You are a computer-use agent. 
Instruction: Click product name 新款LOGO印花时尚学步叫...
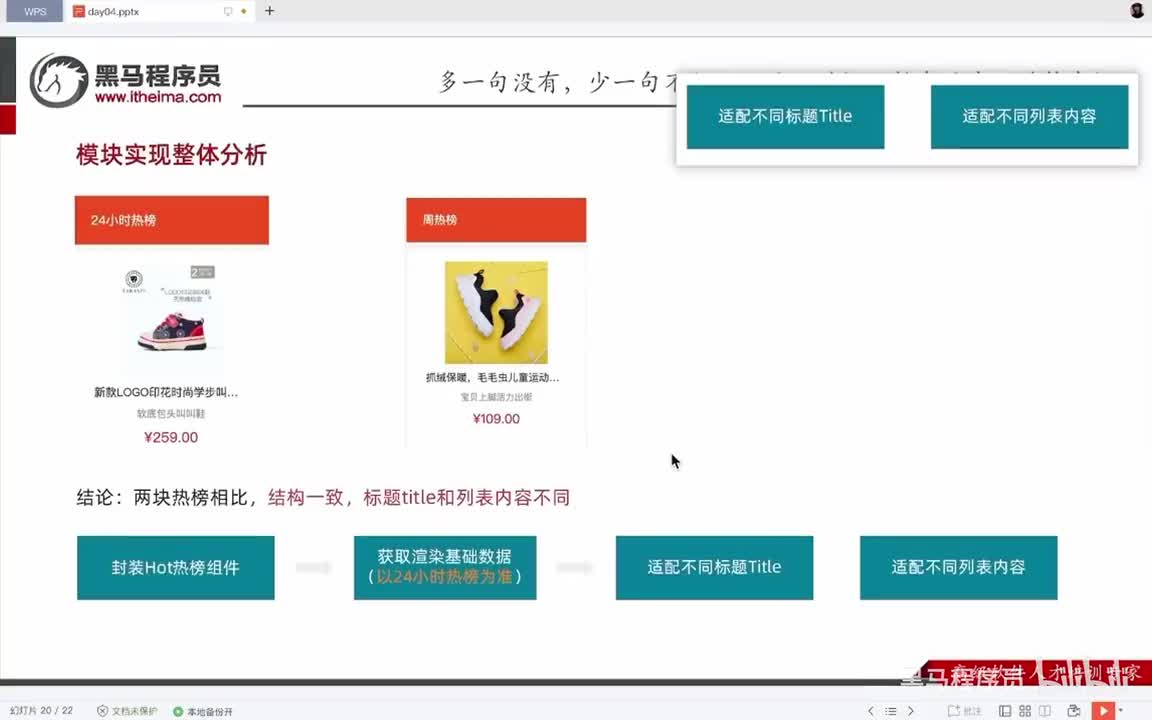pyautogui.click(x=166, y=392)
